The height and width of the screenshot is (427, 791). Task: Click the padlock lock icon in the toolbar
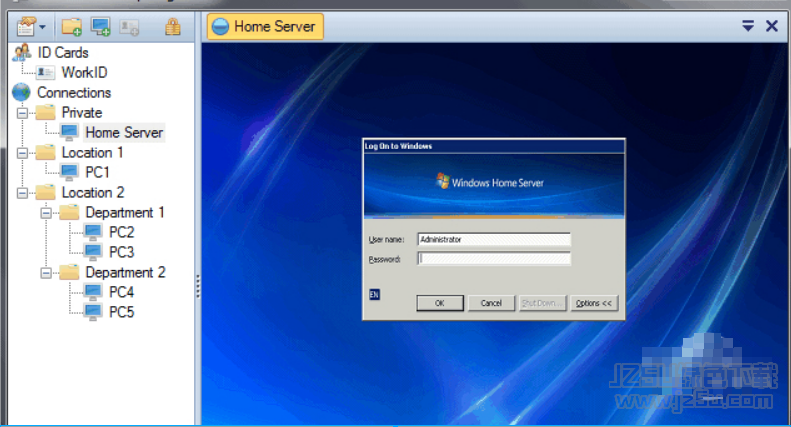[173, 27]
